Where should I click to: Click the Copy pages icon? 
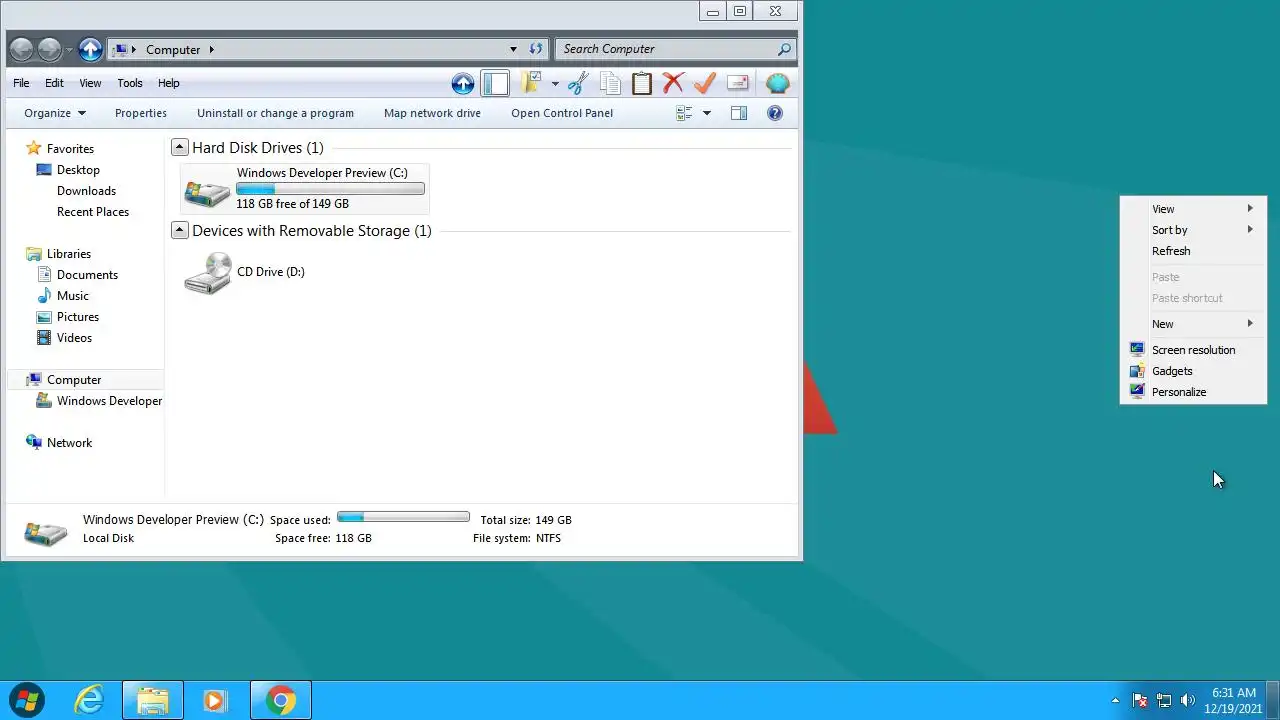[610, 84]
